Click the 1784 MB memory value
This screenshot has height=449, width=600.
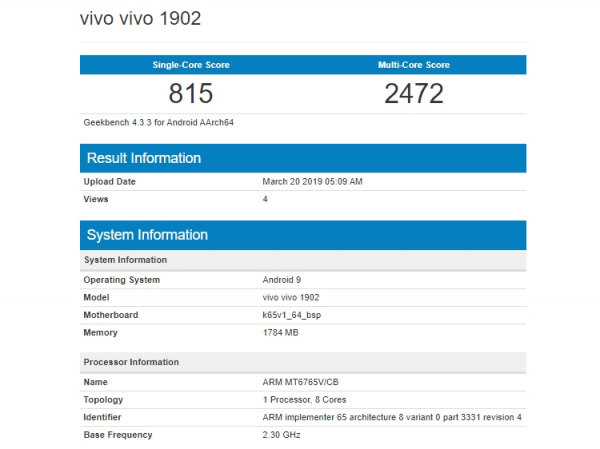coord(283,333)
